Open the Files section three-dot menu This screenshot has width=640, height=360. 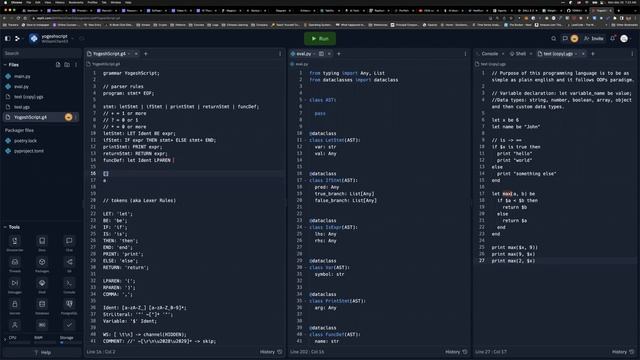(x=76, y=64)
